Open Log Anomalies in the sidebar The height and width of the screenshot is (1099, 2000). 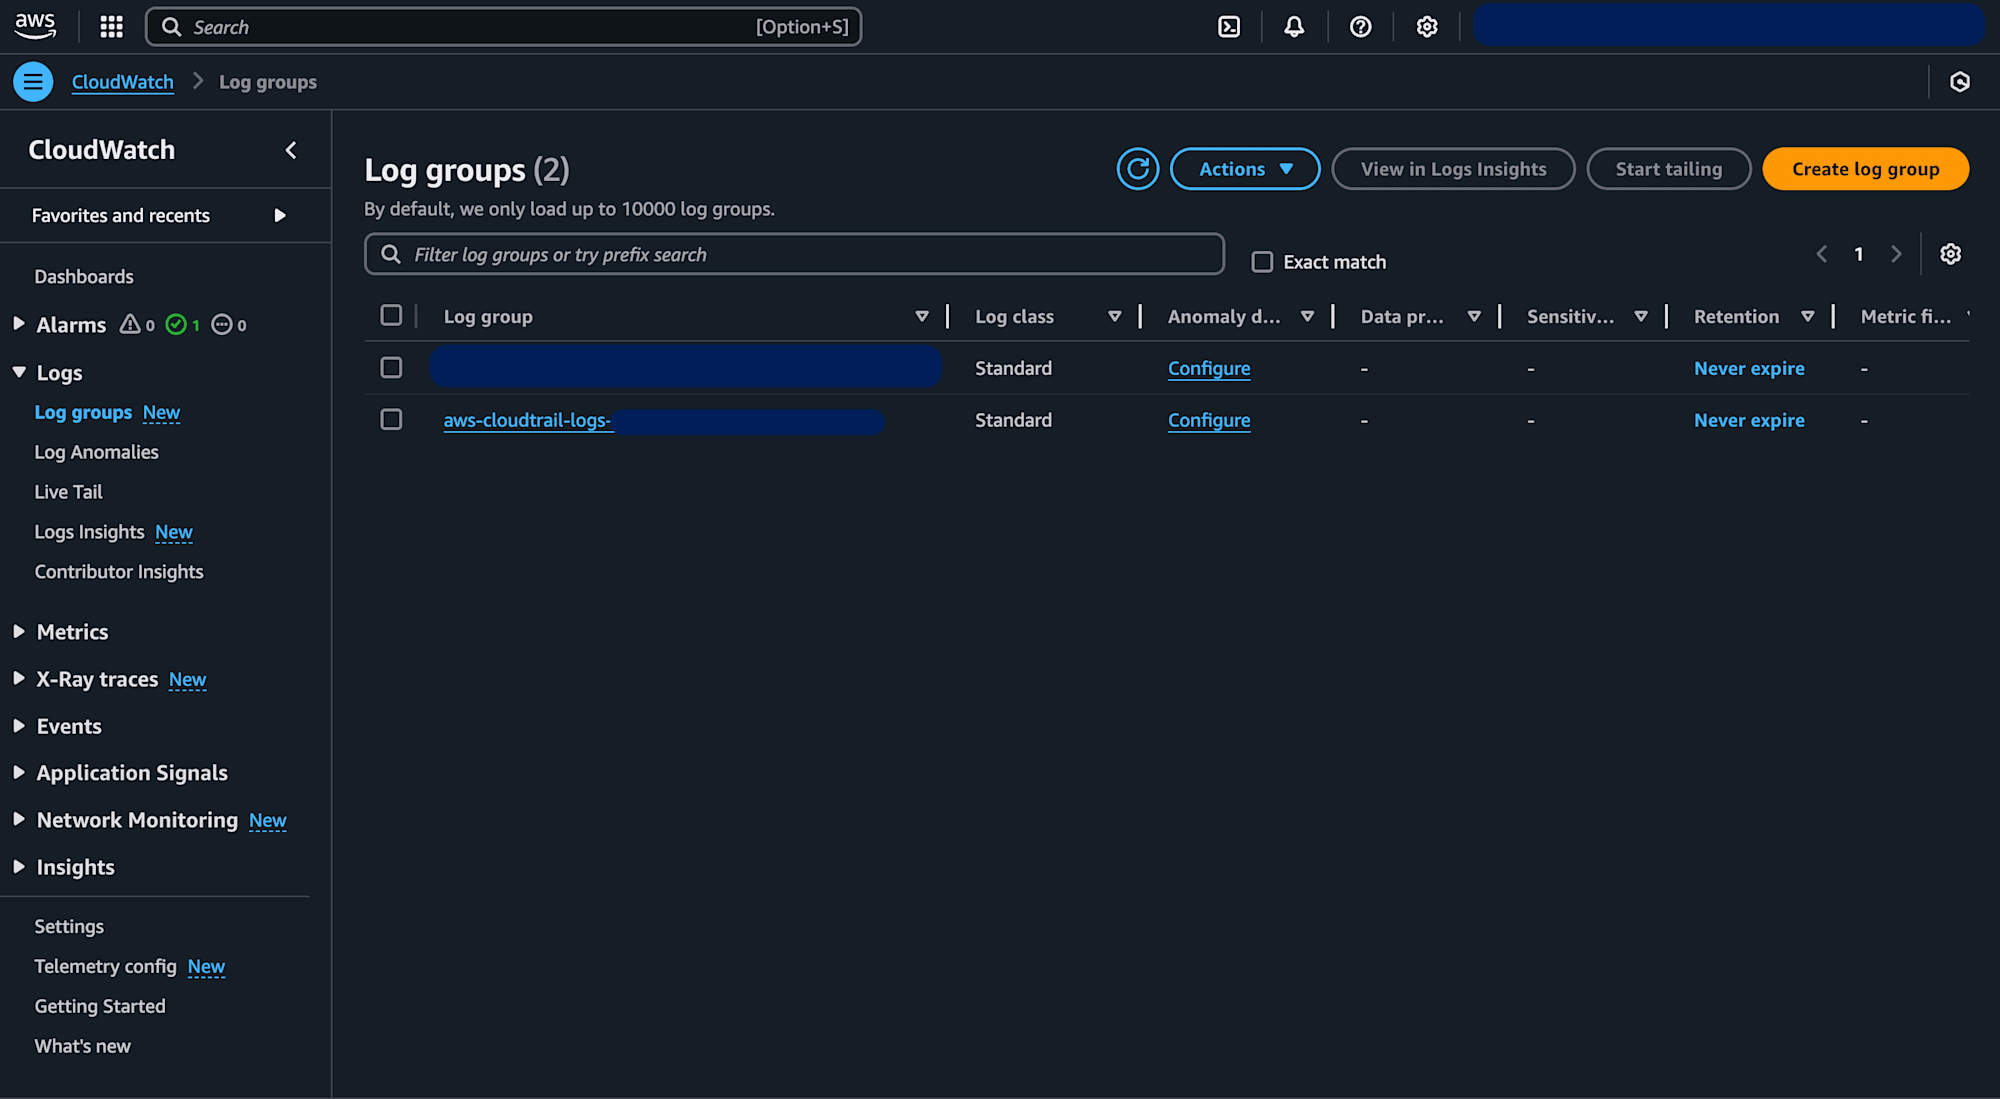(x=96, y=452)
